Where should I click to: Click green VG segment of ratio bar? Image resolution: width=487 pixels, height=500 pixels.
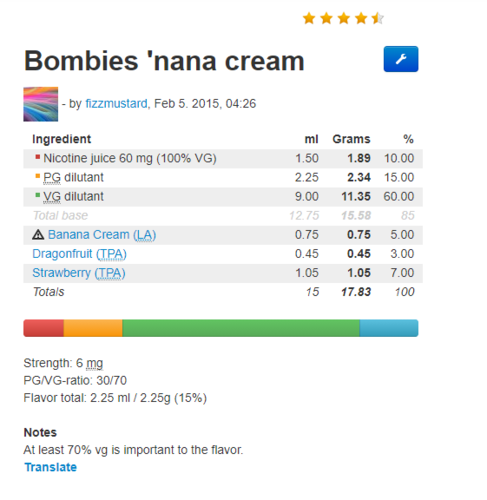point(241,328)
